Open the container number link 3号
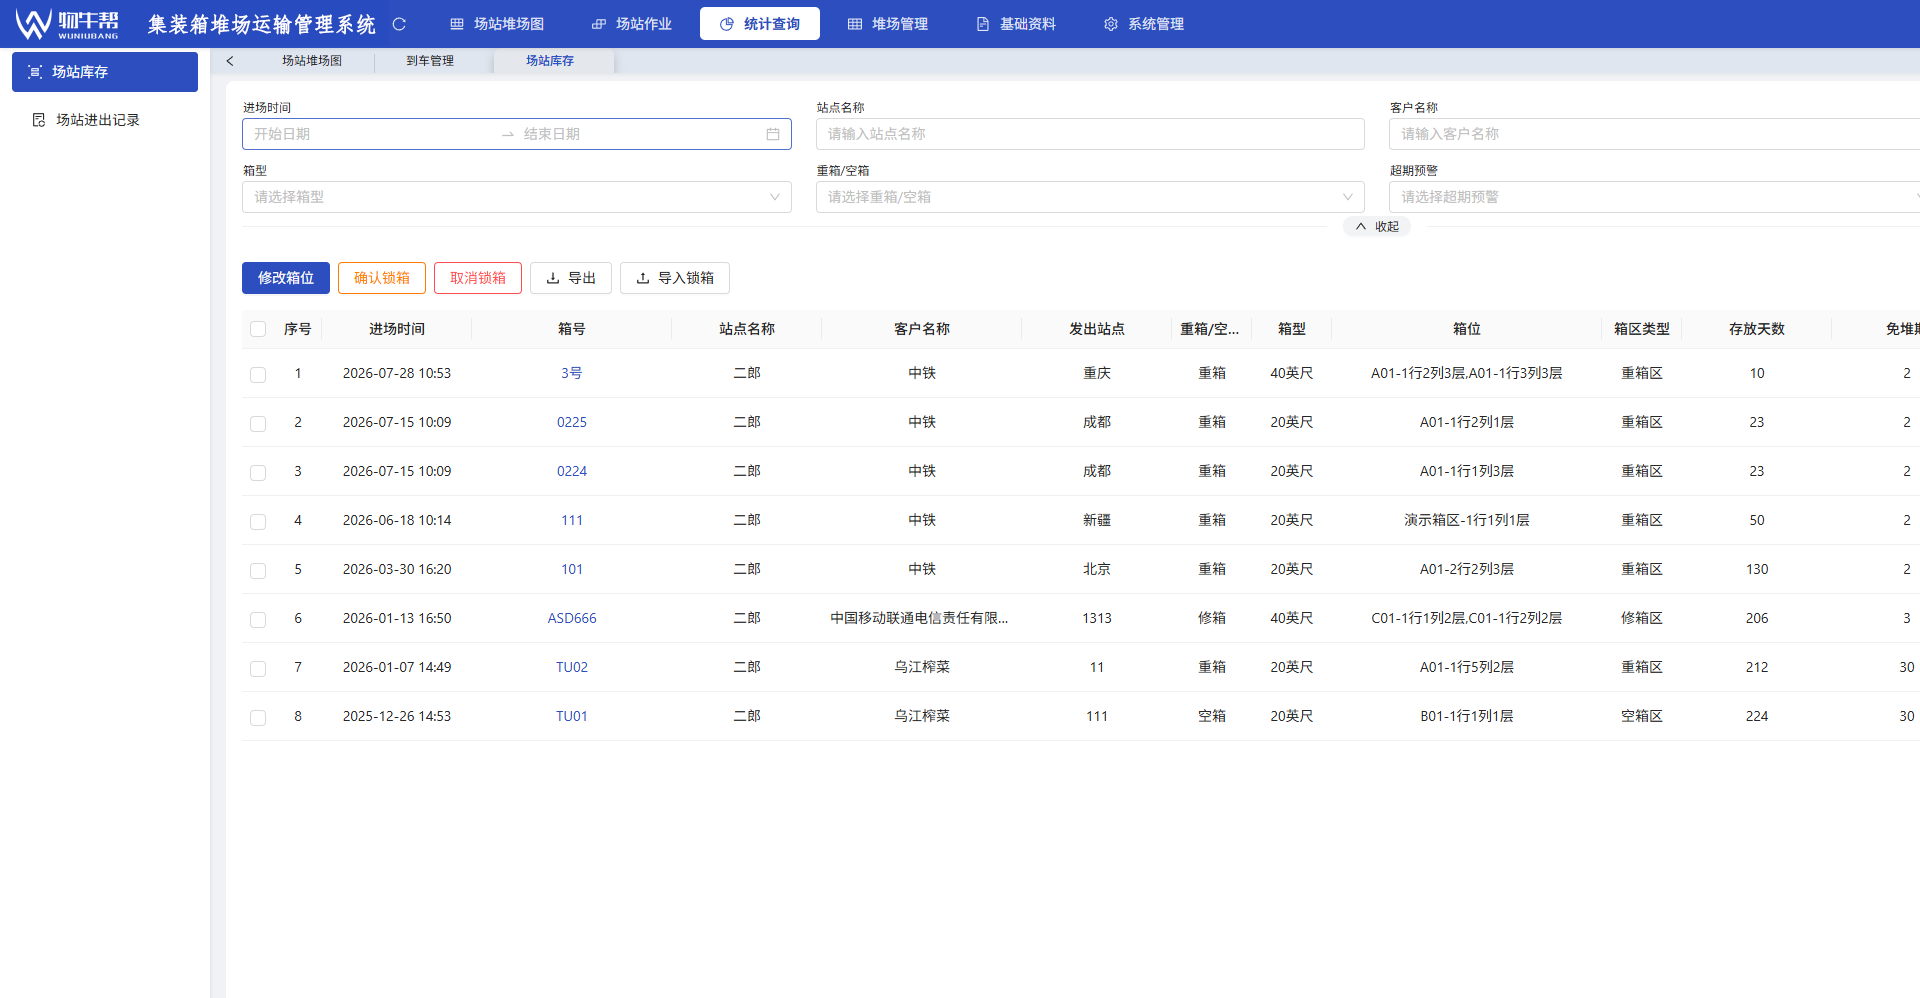The height and width of the screenshot is (998, 1920). 572,373
